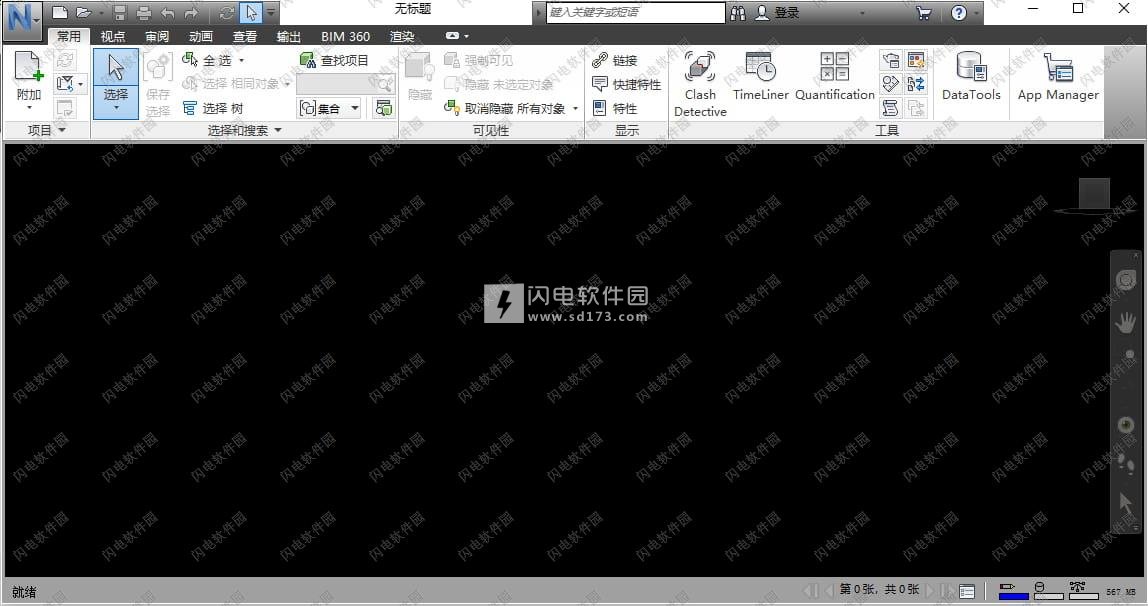1148x606 pixels.
Task: Click the 附加 (Append) file button
Action: (x=29, y=81)
